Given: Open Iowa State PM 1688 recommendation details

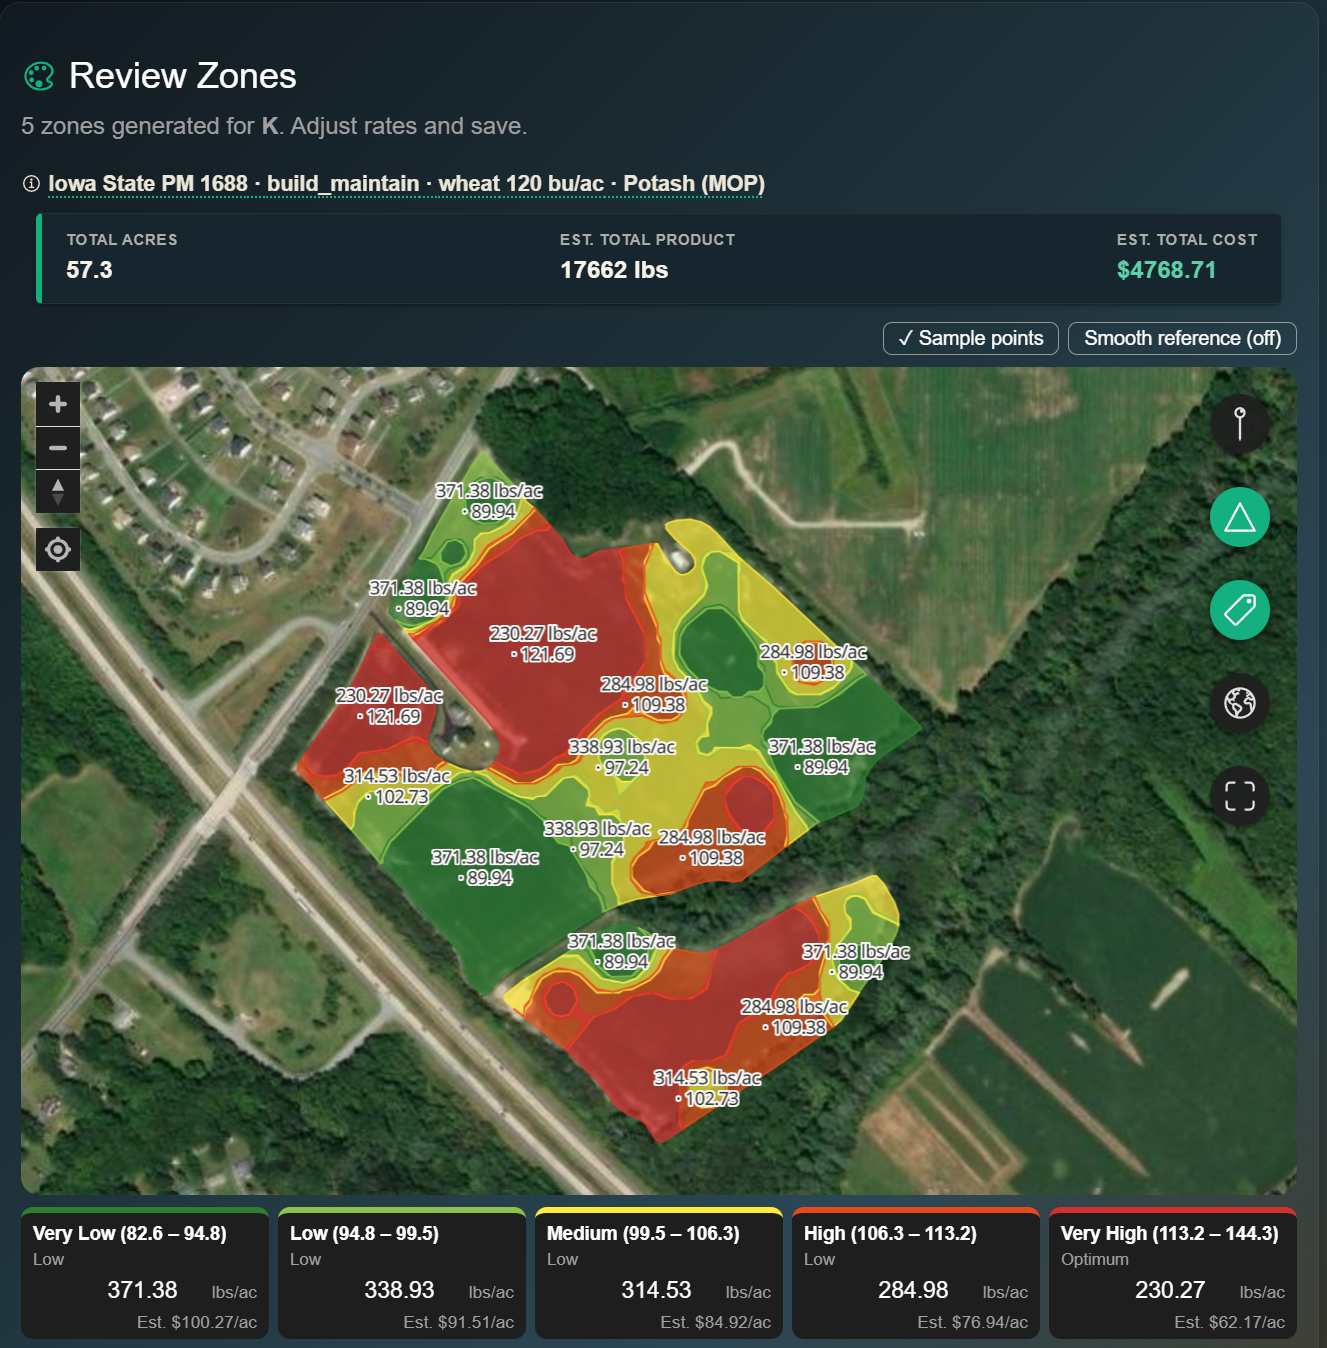Looking at the screenshot, I should [406, 184].
